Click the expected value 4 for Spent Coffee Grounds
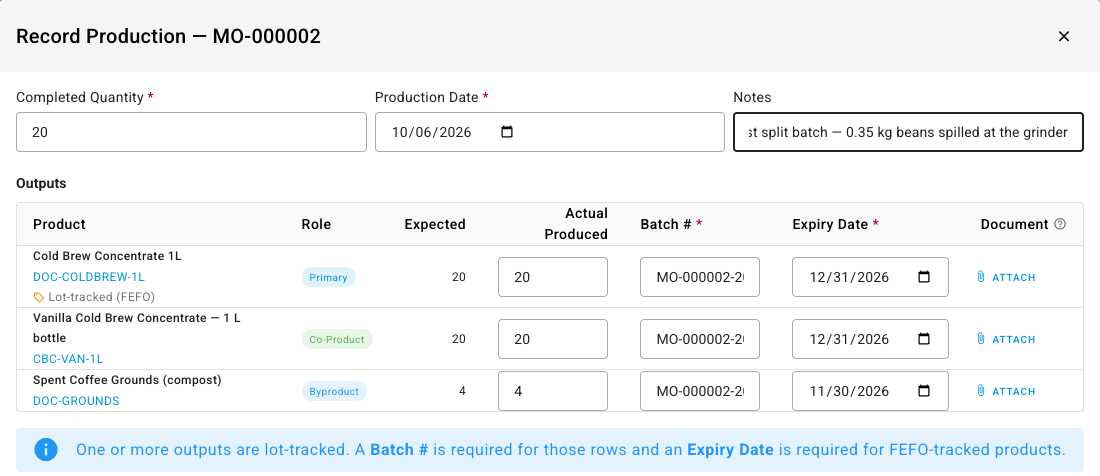This screenshot has width=1100, height=476. [462, 391]
